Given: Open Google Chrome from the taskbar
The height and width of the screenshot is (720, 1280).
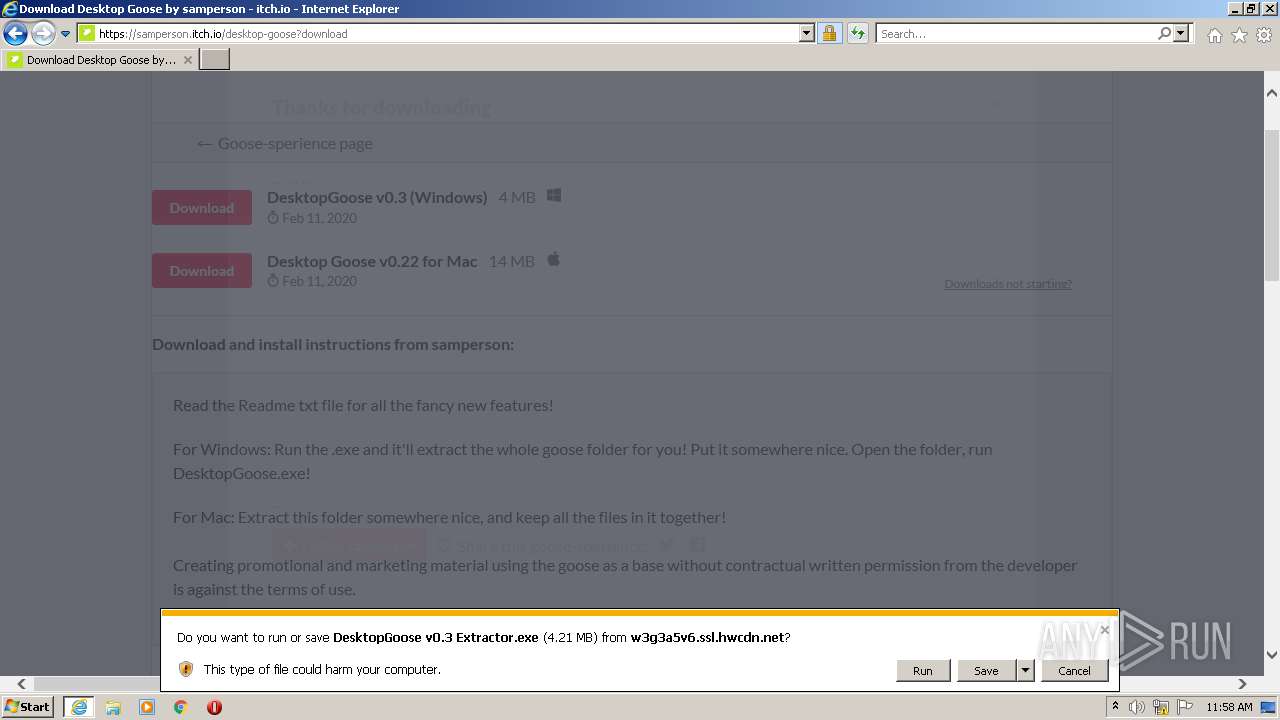Looking at the screenshot, I should coord(181,707).
